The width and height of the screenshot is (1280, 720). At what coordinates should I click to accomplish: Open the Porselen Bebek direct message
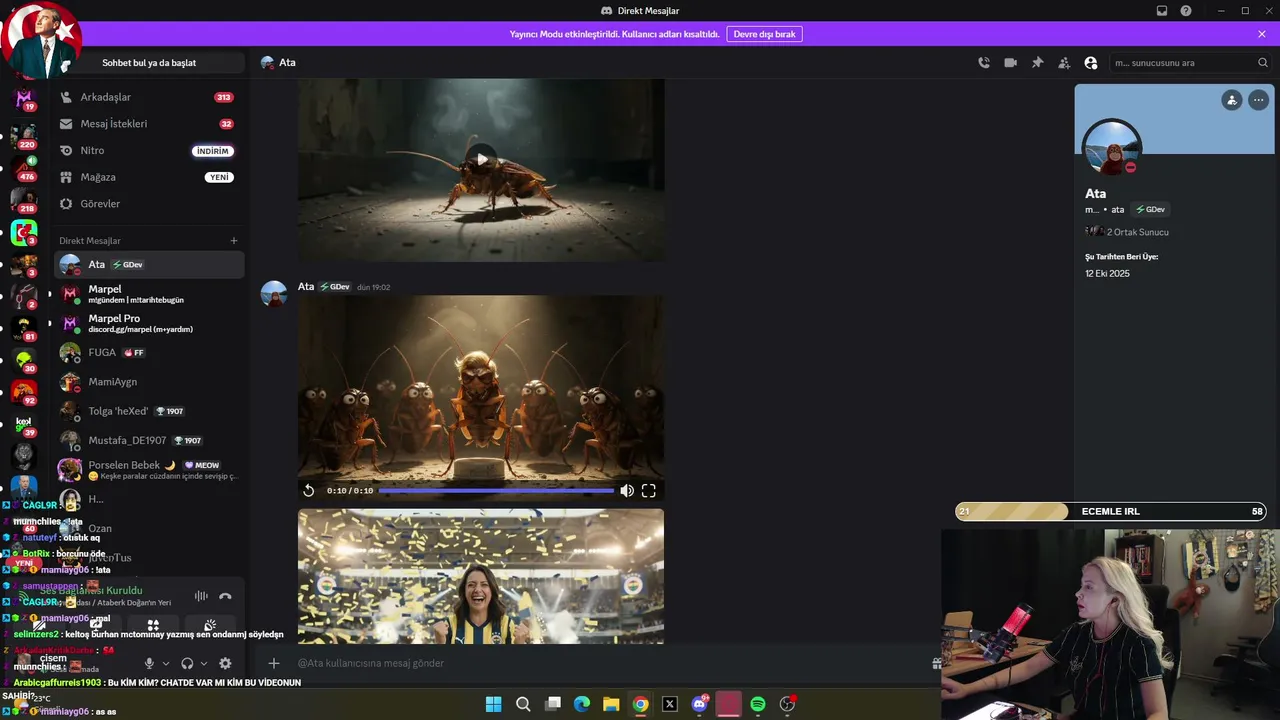149,470
